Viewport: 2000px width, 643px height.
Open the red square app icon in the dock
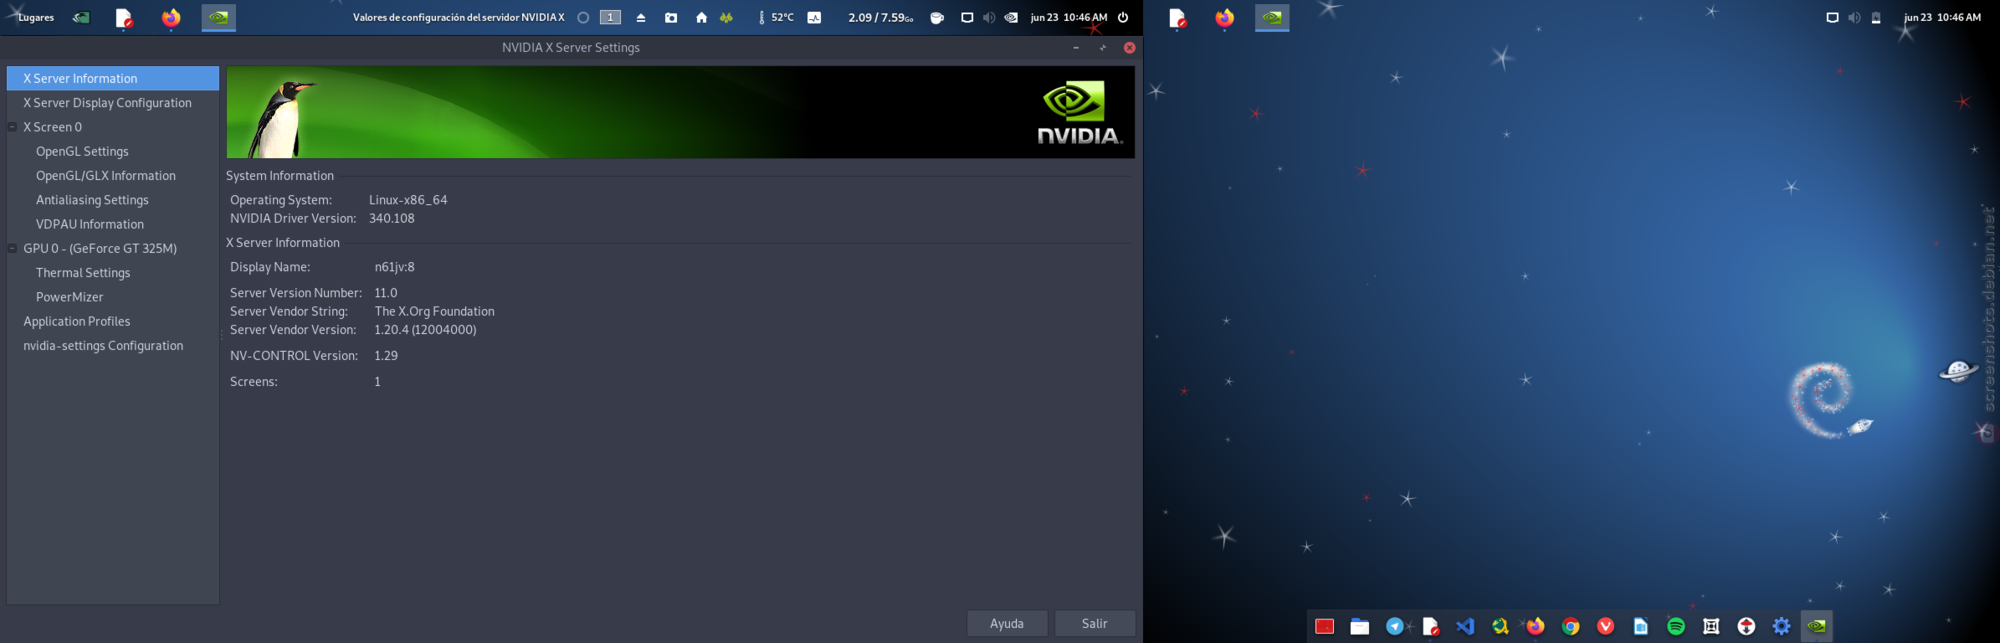point(1325,626)
